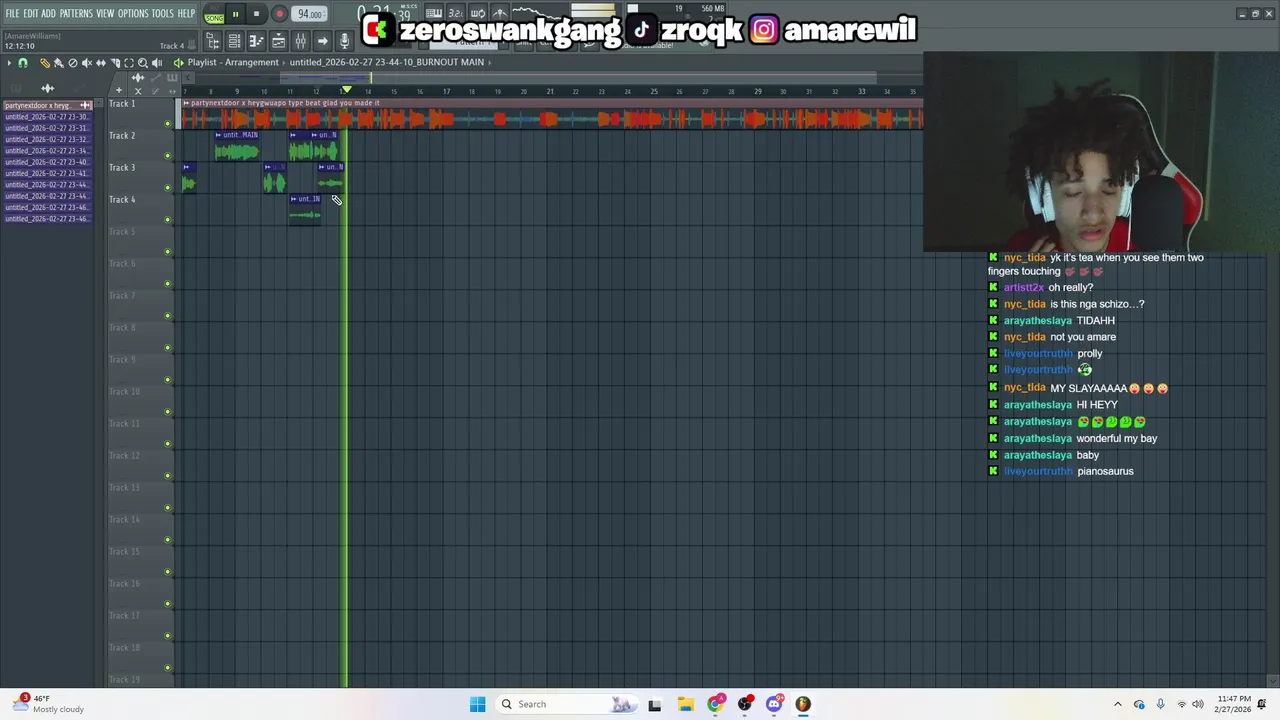Image resolution: width=1280 pixels, height=720 pixels.
Task: Show audio clips in the picker panel
Action: (x=47, y=88)
